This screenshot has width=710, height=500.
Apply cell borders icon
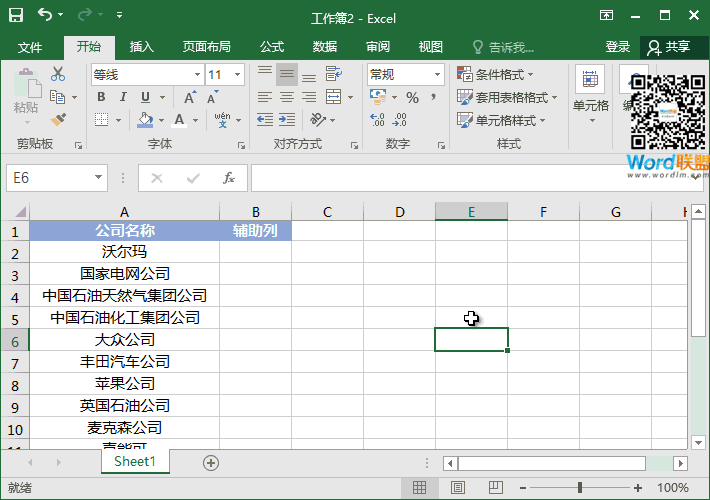(102, 120)
